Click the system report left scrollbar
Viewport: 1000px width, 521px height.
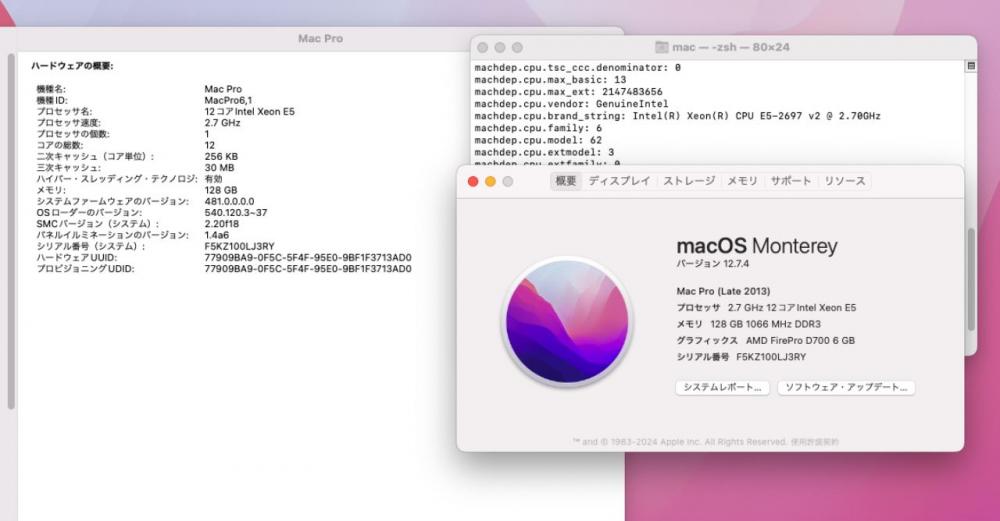tap(11, 231)
